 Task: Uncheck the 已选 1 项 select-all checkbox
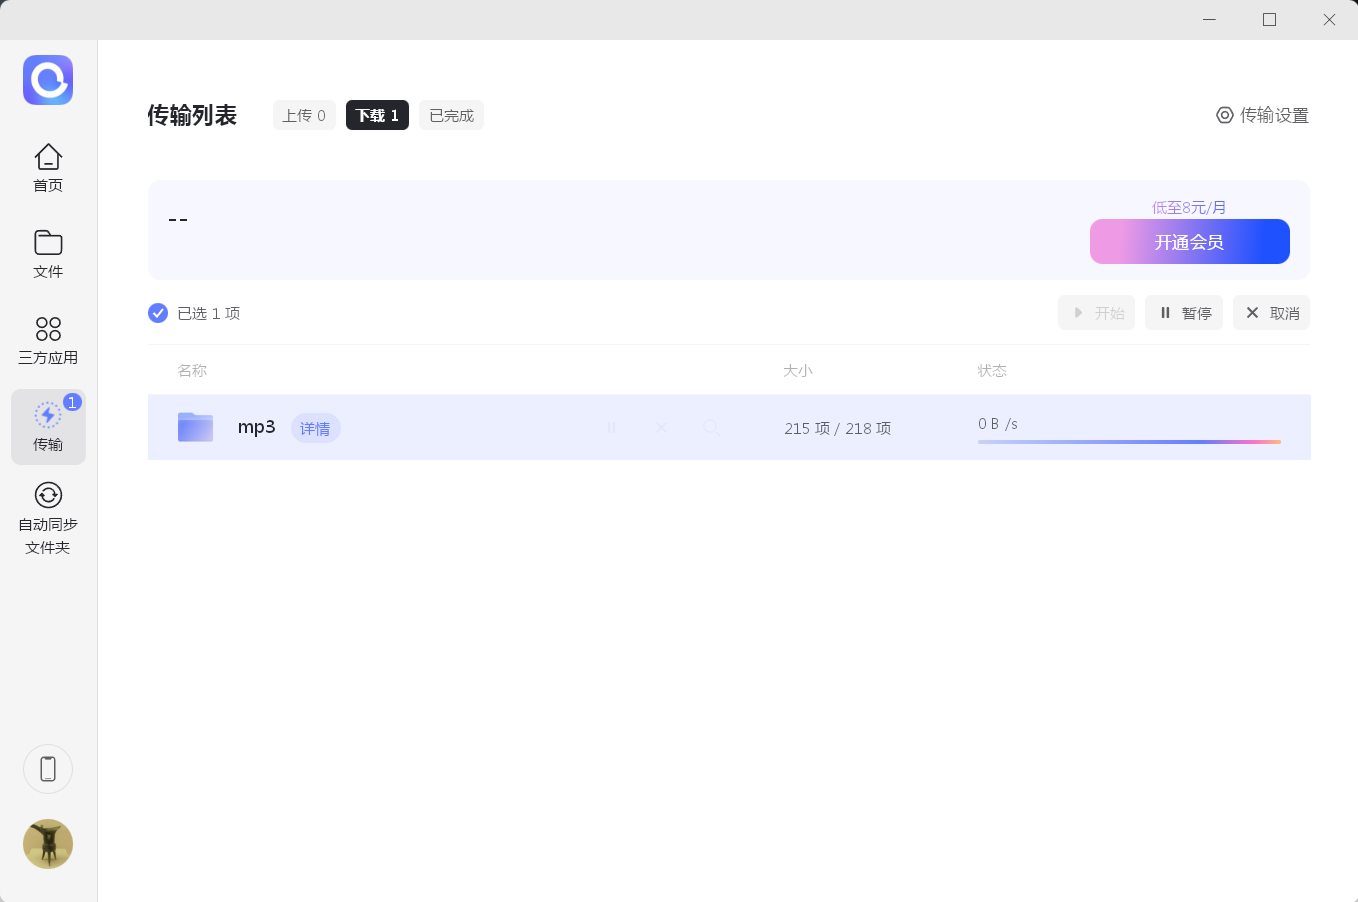158,313
